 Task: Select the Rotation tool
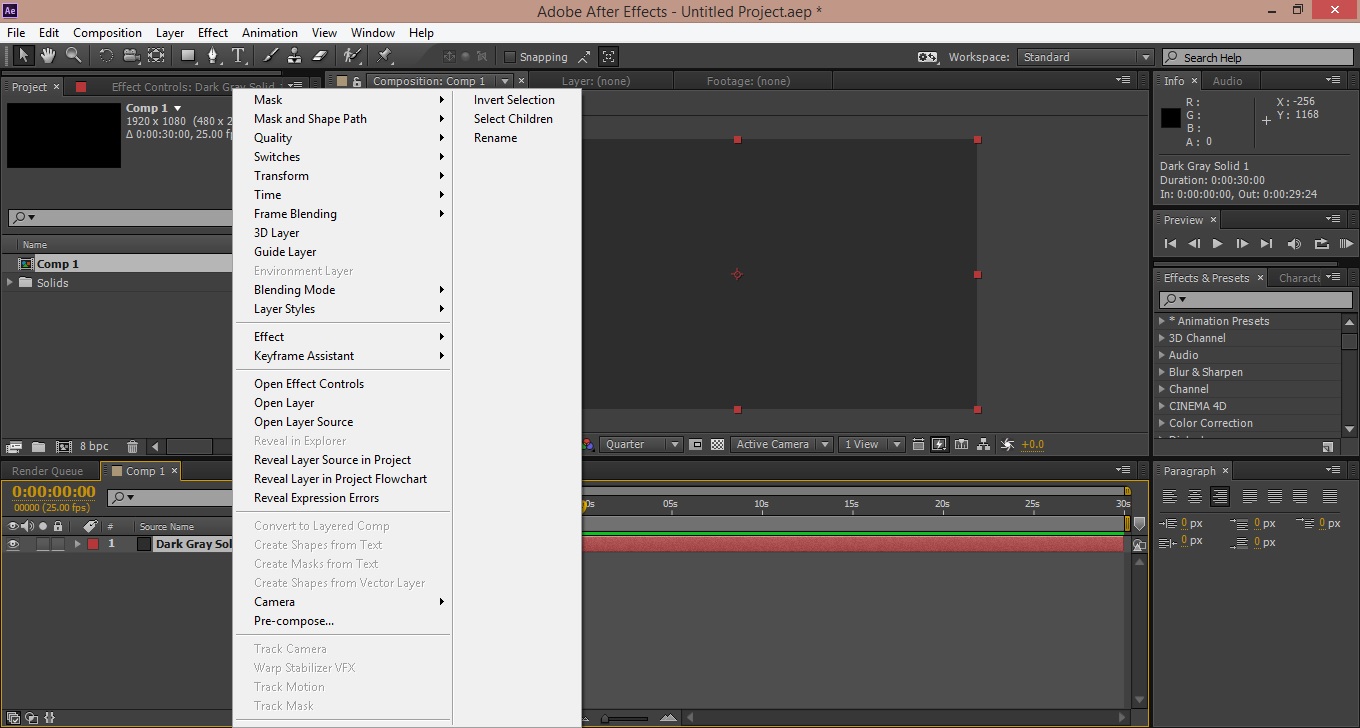point(106,56)
